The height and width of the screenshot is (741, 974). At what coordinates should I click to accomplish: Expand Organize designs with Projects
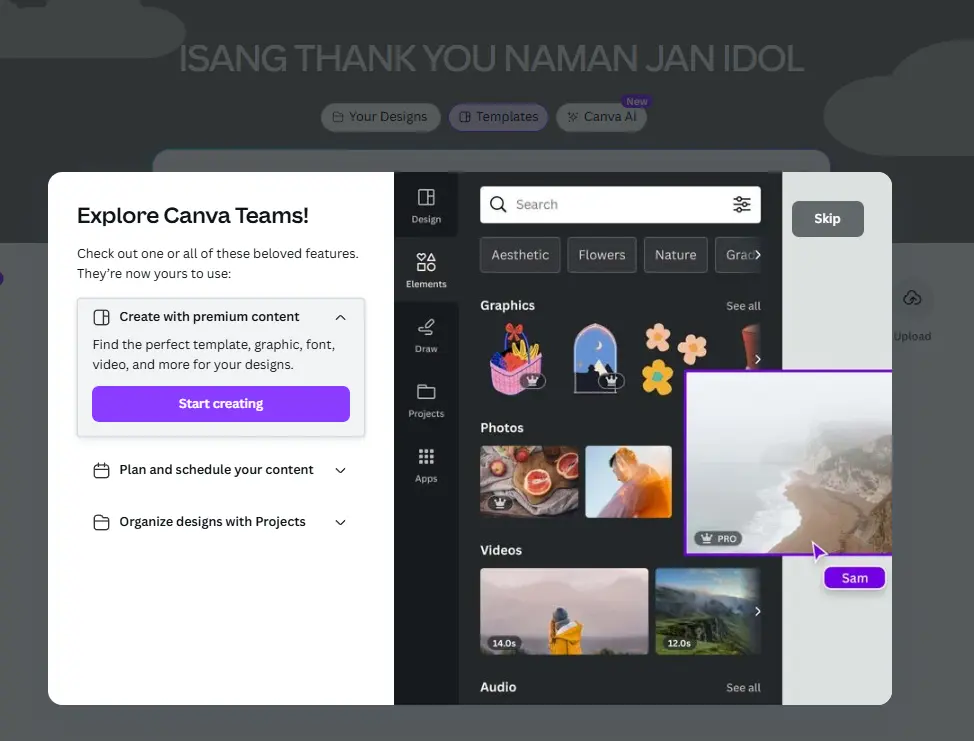click(x=340, y=522)
